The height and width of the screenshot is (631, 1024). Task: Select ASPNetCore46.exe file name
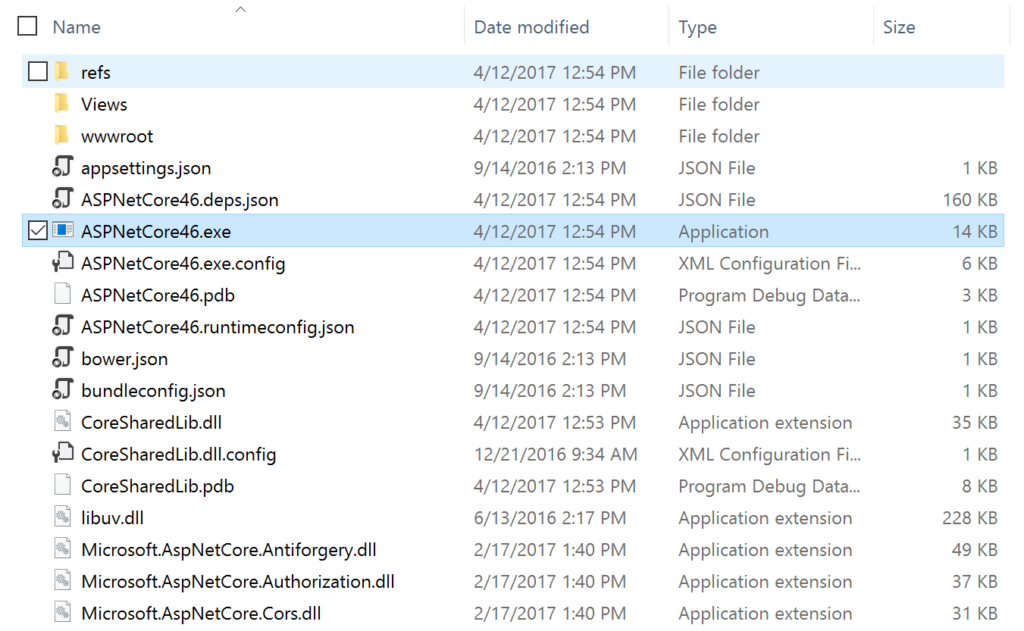tap(155, 232)
